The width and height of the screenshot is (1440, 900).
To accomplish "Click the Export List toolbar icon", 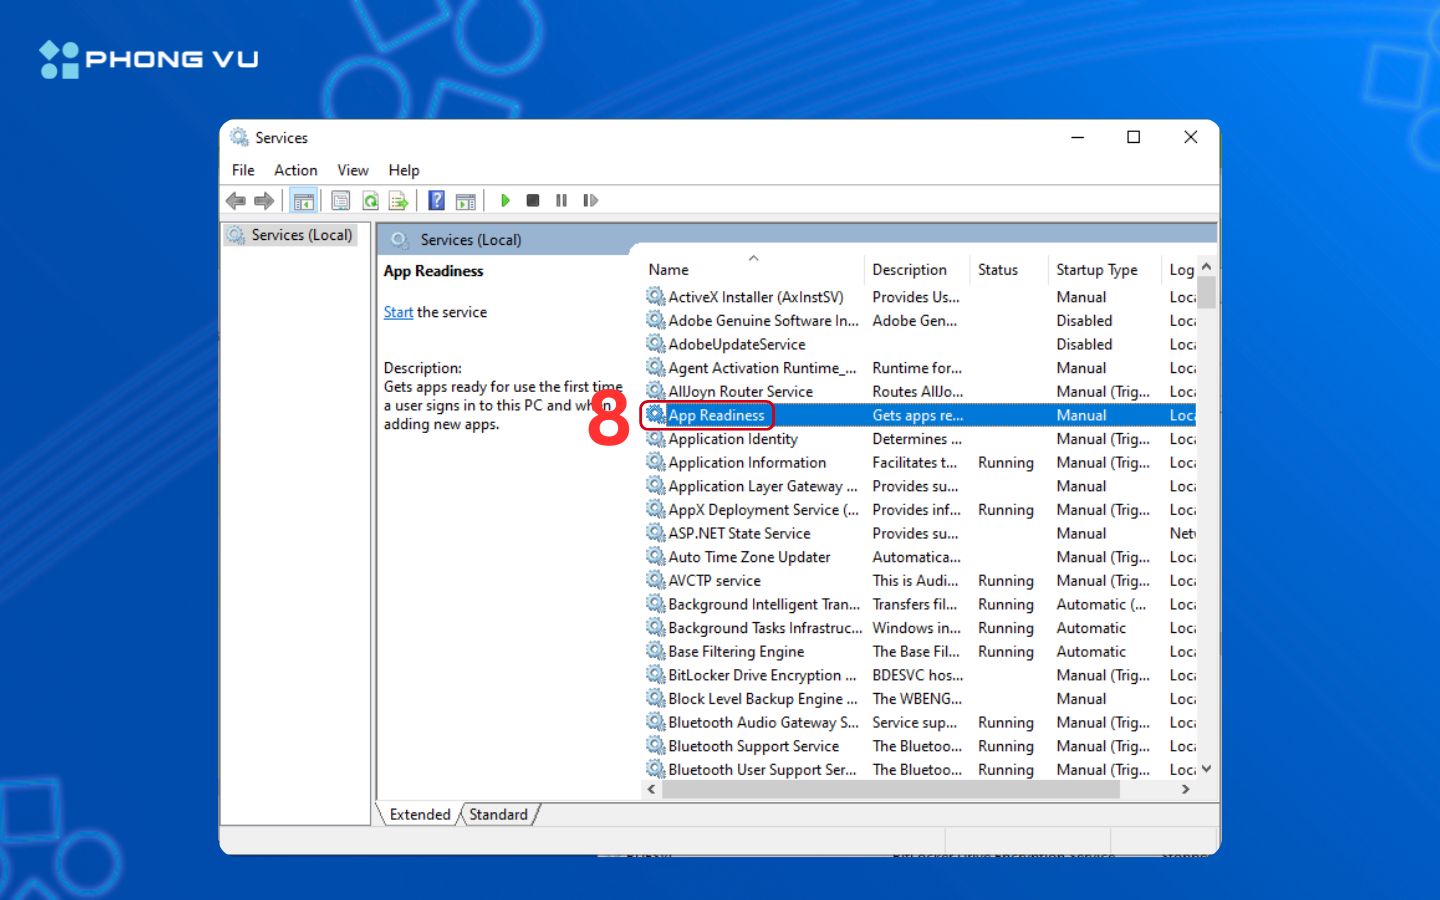I will (398, 201).
